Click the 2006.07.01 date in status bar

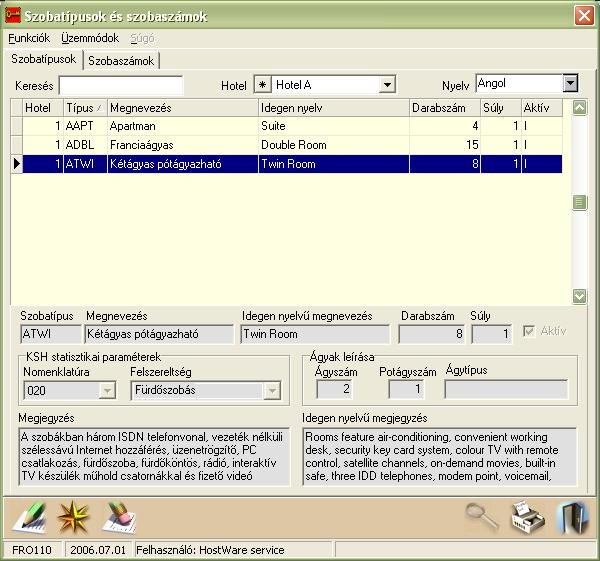(x=98, y=550)
